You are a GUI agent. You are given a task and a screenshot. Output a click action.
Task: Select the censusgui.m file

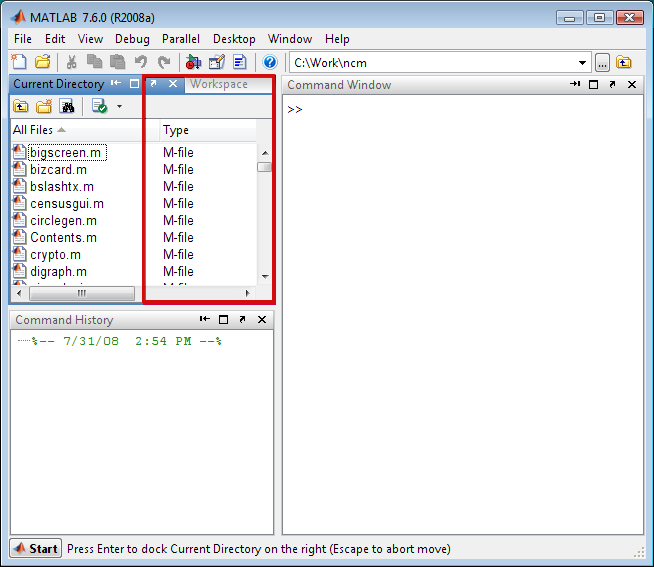(66, 203)
